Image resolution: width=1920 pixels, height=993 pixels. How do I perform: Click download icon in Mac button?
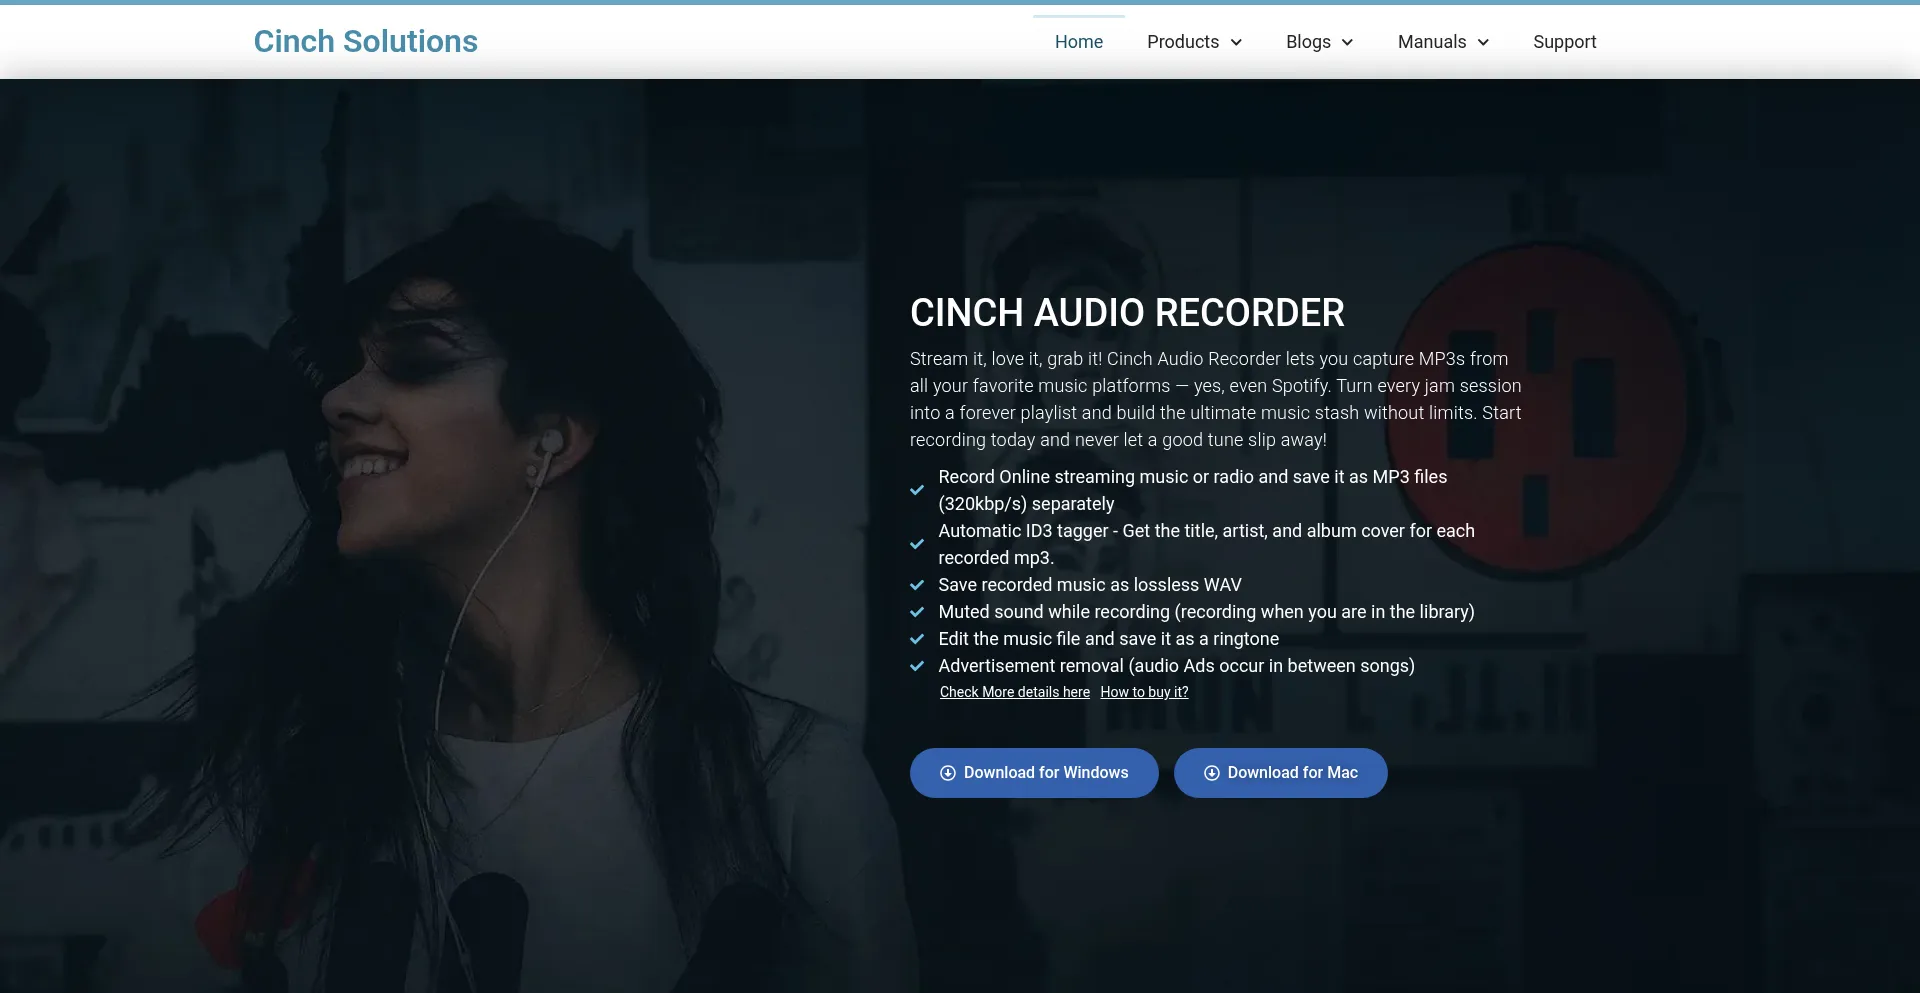click(1211, 773)
